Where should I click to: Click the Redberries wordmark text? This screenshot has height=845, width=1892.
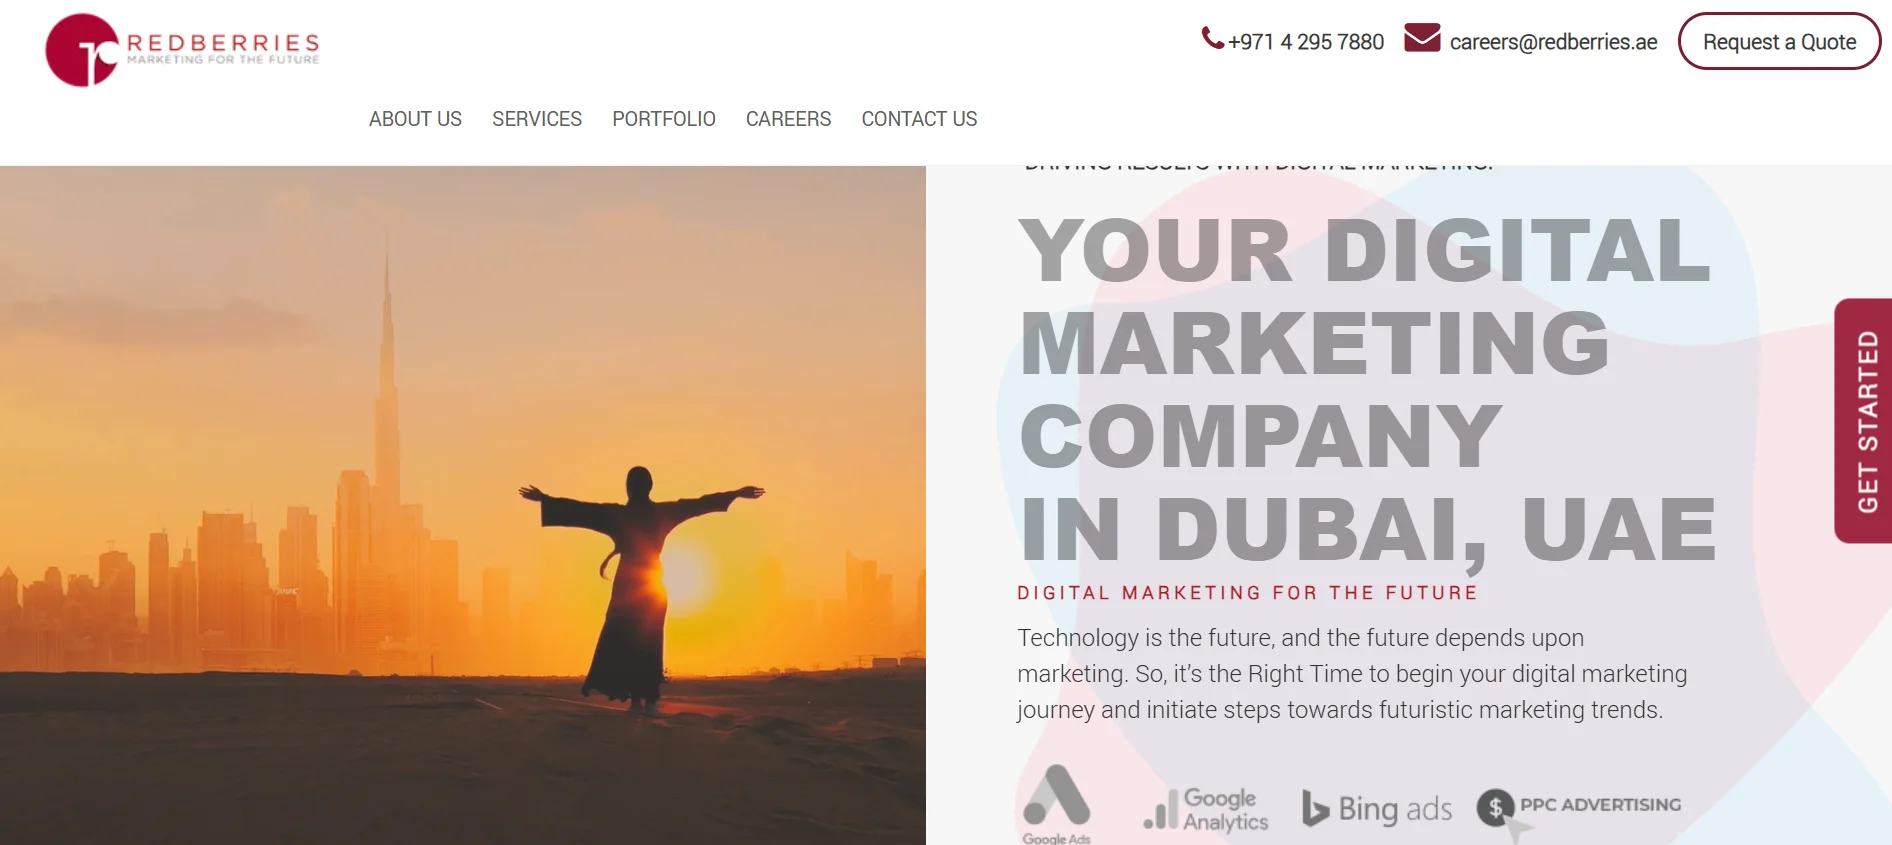(223, 43)
